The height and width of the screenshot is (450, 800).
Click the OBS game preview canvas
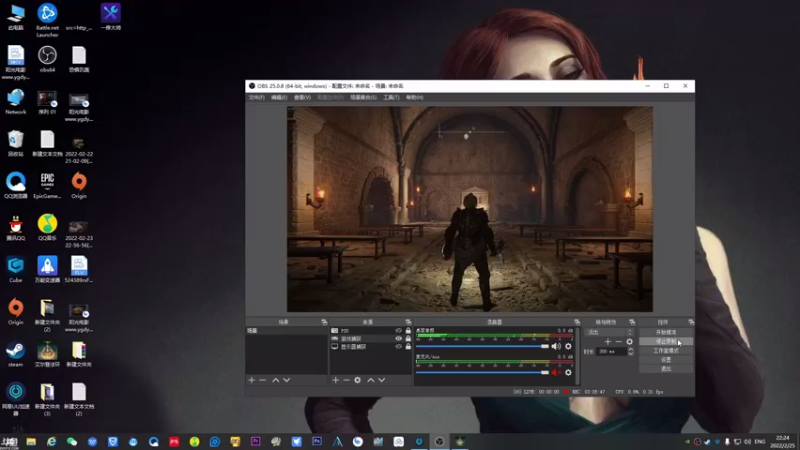click(469, 209)
